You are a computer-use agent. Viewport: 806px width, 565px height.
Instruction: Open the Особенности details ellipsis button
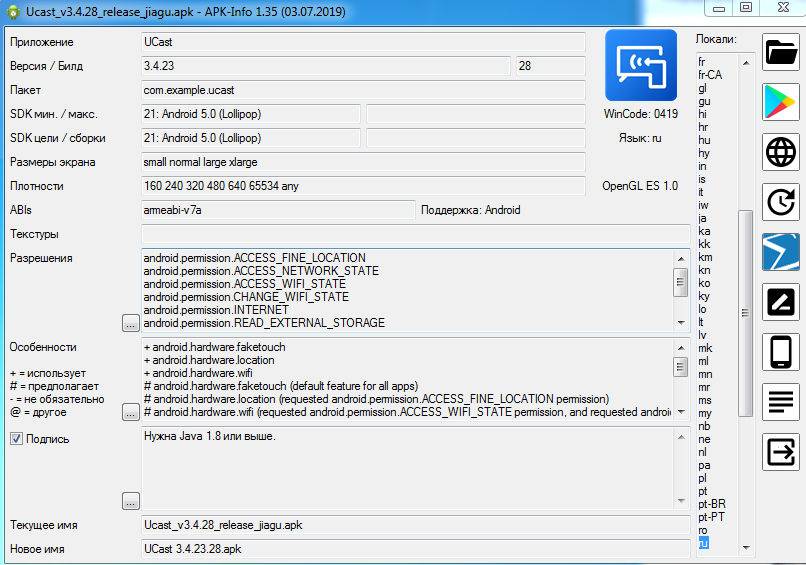coord(131,412)
